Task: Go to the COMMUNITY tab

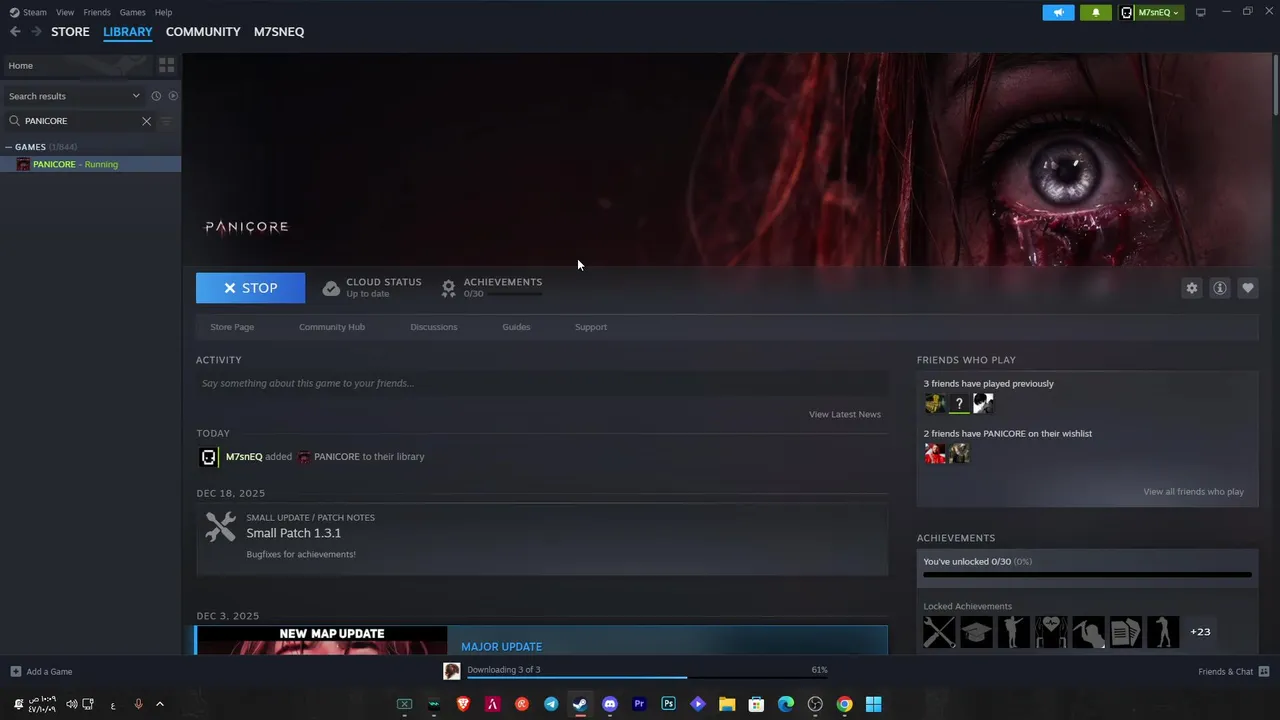Action: tap(203, 32)
